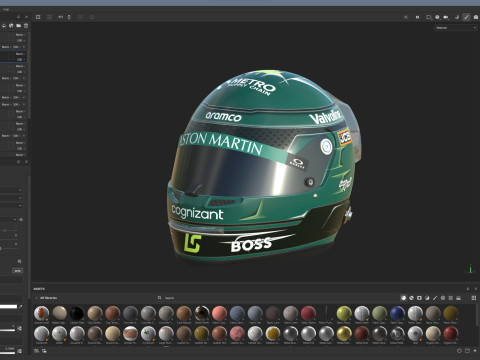Open the Assets panel title tab

tap(39, 289)
